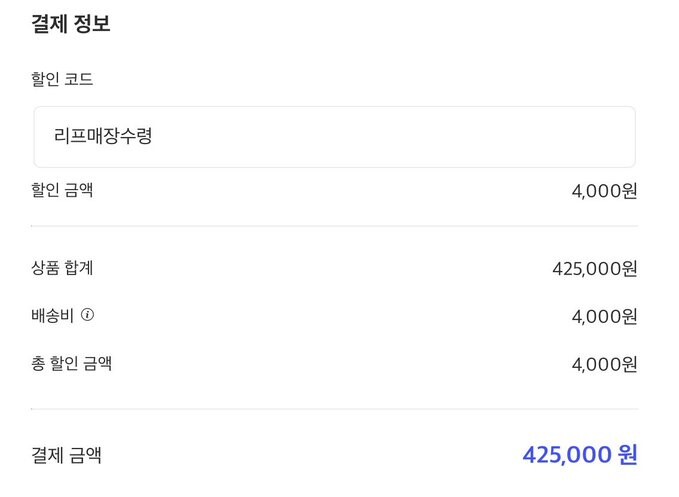Click the 결제 정보 heading
This screenshot has height=497, width=679.
pyautogui.click(x=70, y=24)
